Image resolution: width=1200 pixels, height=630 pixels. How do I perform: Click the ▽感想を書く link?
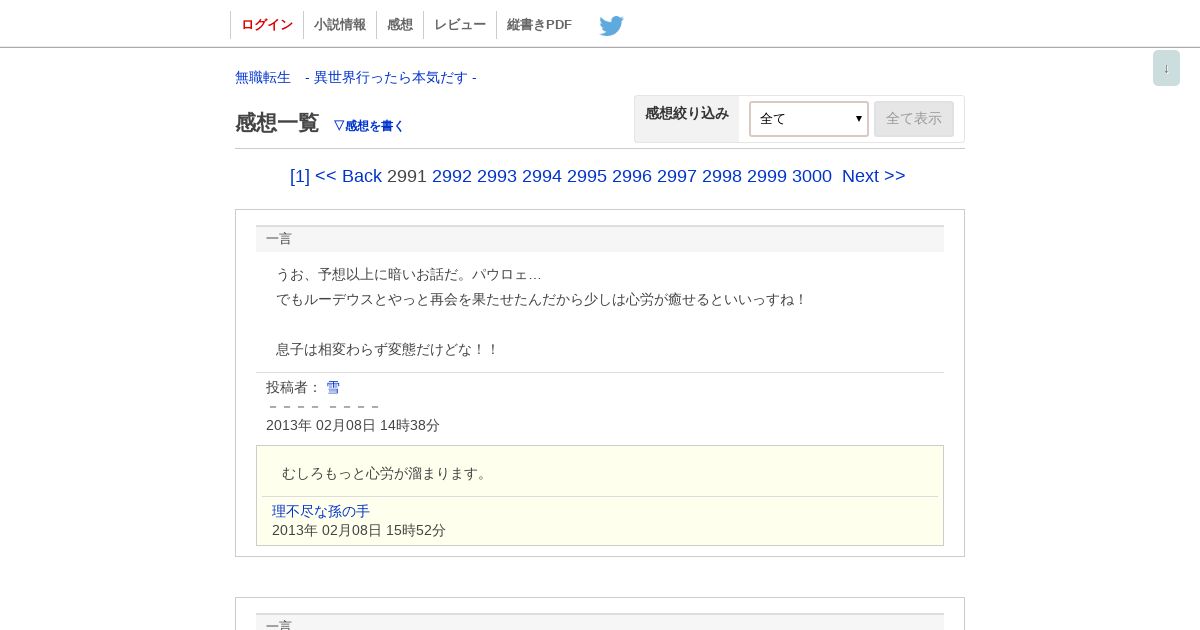(368, 126)
